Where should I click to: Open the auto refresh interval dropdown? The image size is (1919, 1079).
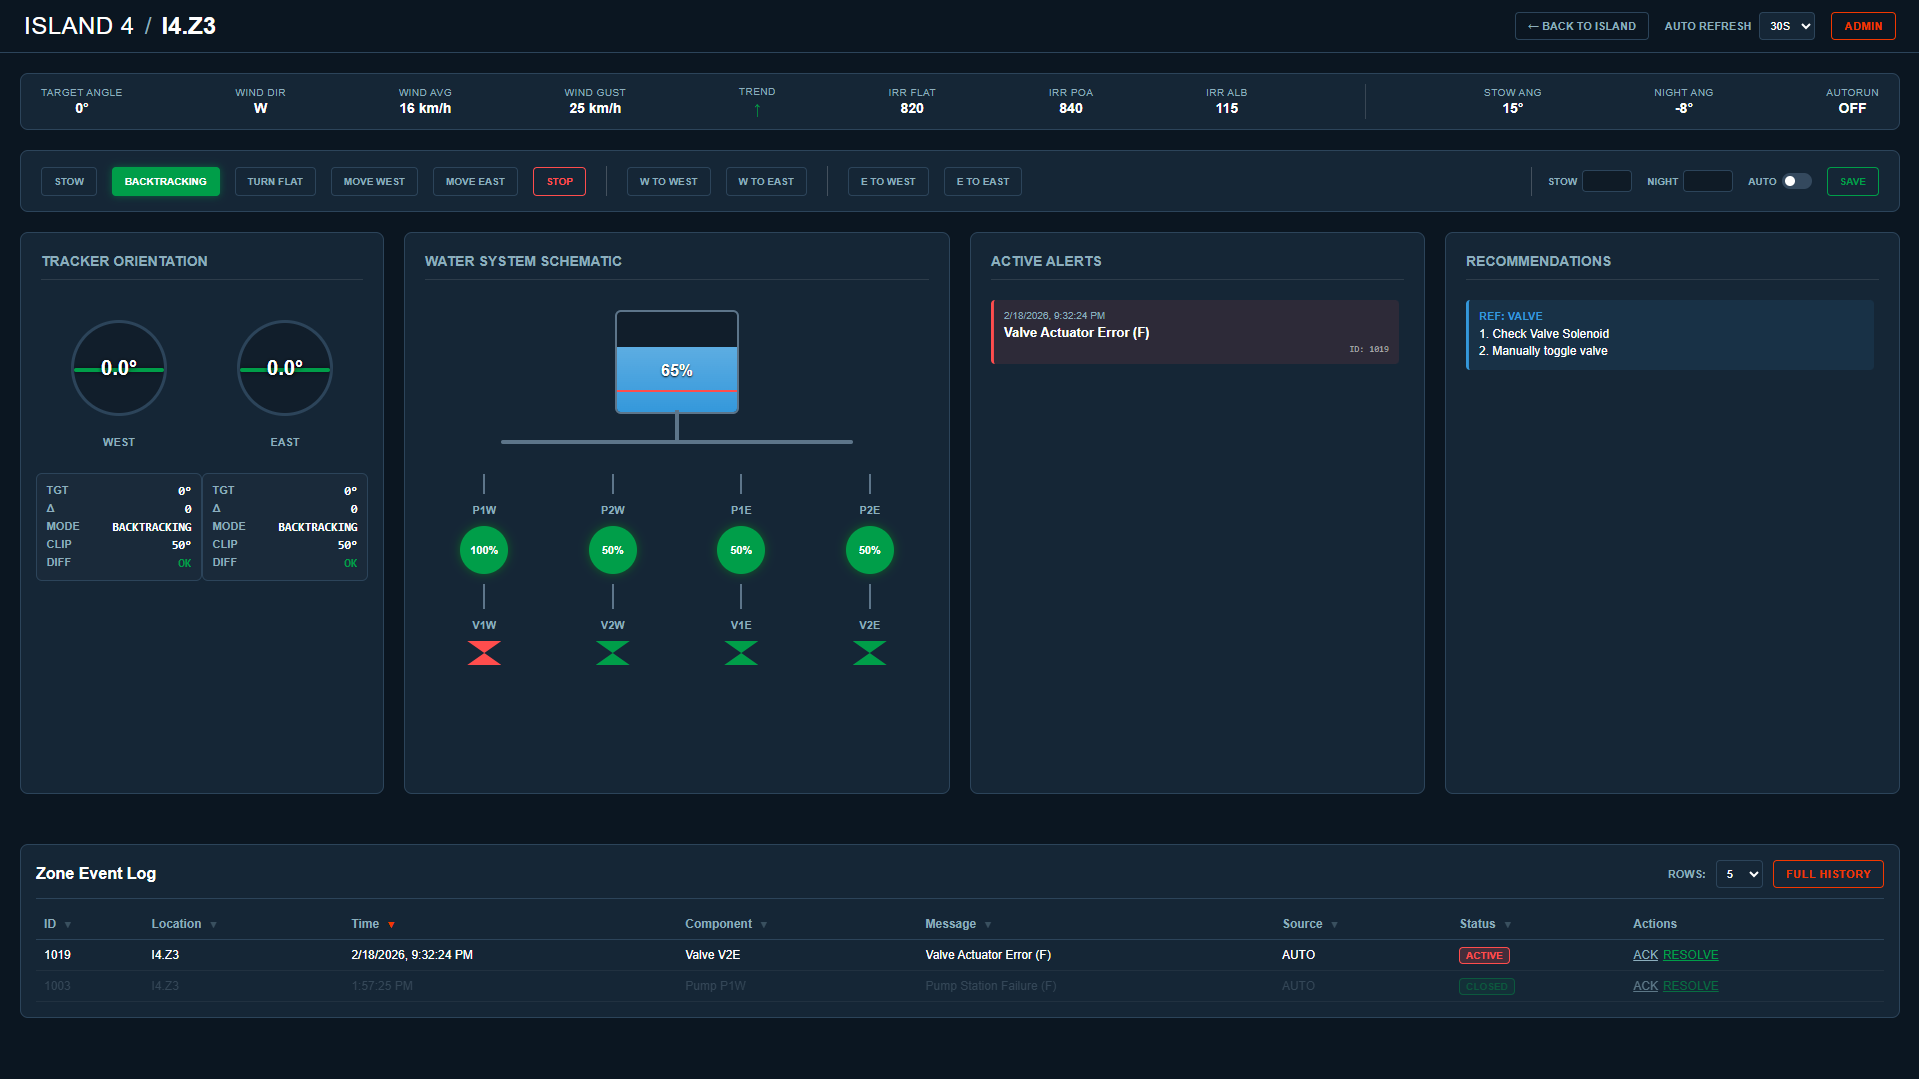pos(1787,26)
